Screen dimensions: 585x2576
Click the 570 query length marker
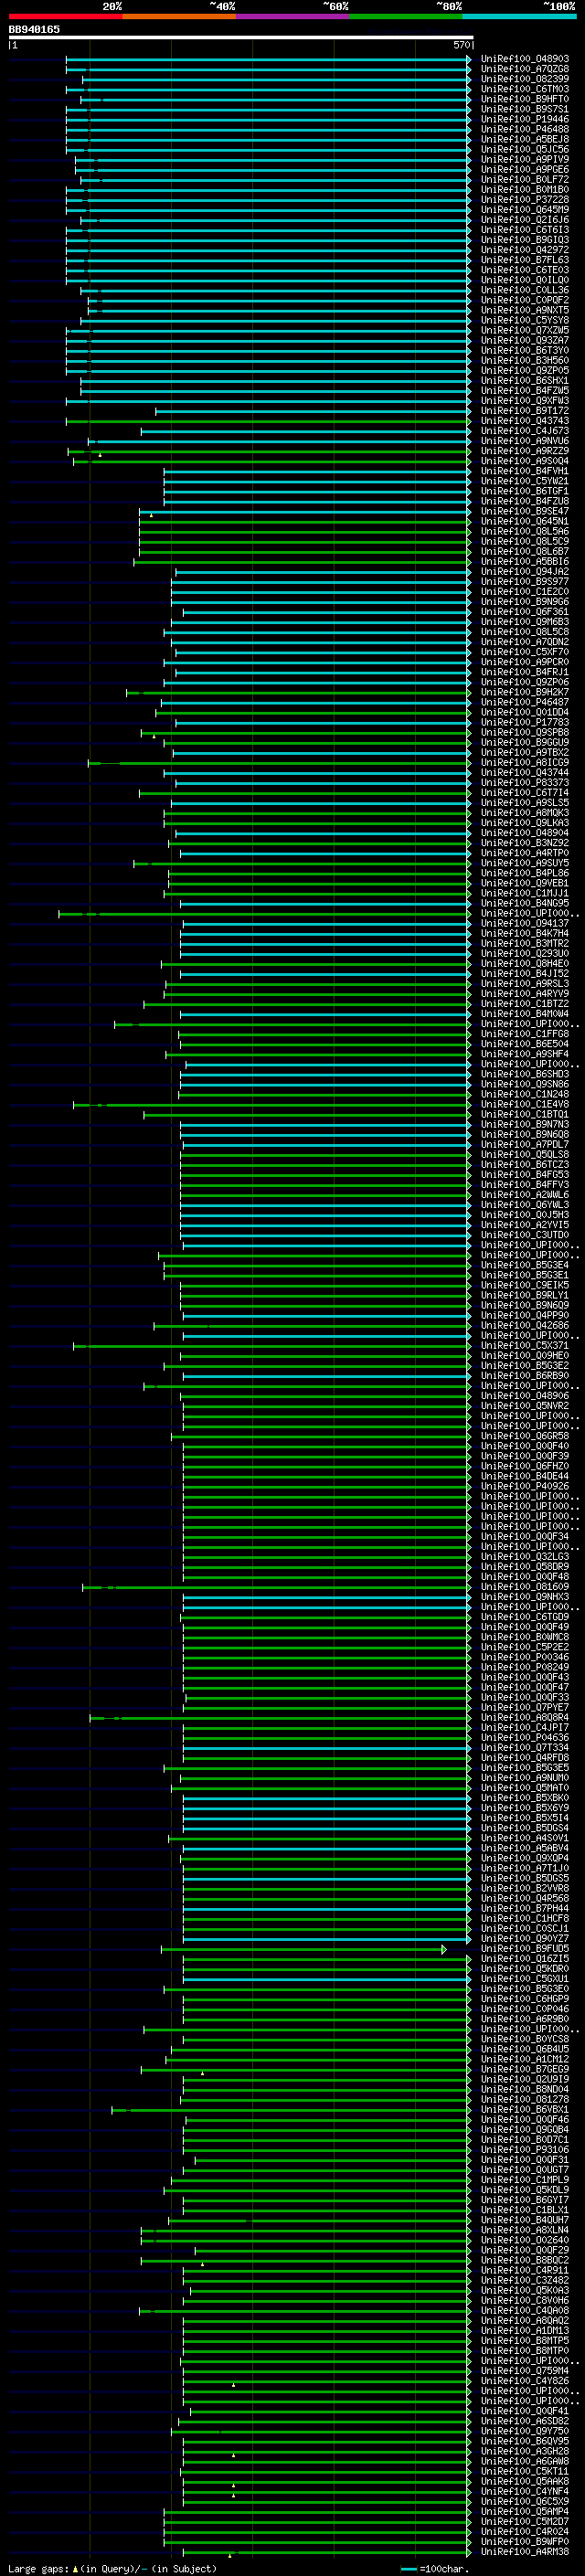click(x=461, y=45)
